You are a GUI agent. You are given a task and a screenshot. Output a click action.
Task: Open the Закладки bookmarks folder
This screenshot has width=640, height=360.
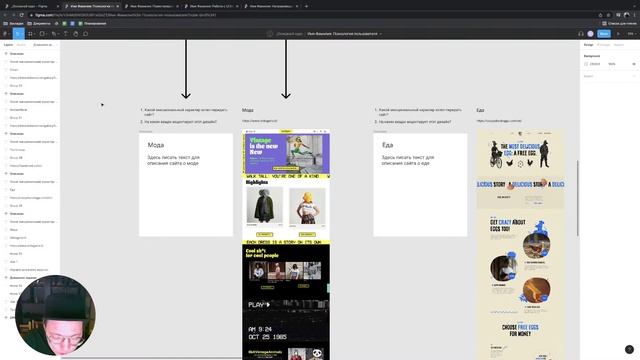coord(13,24)
